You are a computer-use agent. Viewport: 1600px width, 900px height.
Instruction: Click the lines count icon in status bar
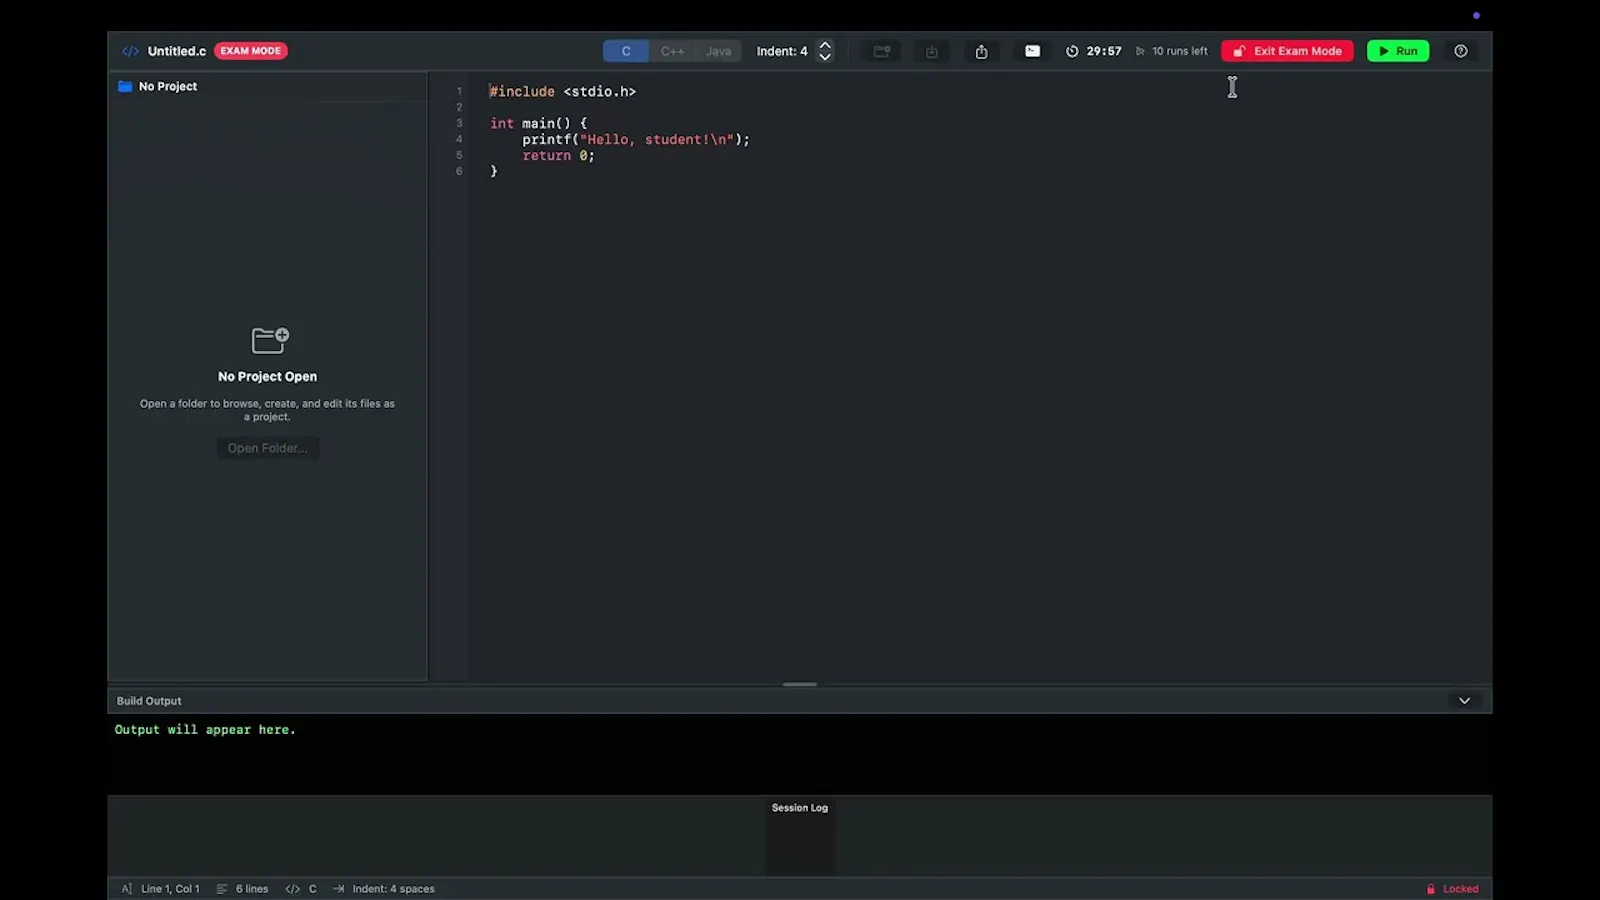[x=222, y=888]
